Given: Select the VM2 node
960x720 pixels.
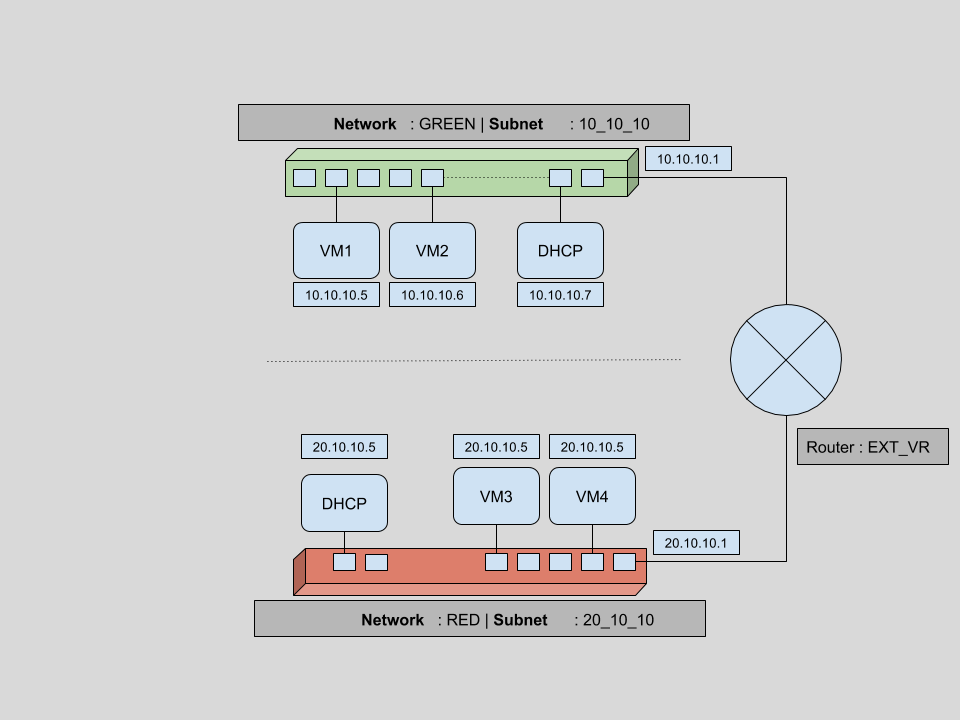Looking at the screenshot, I should point(432,250).
